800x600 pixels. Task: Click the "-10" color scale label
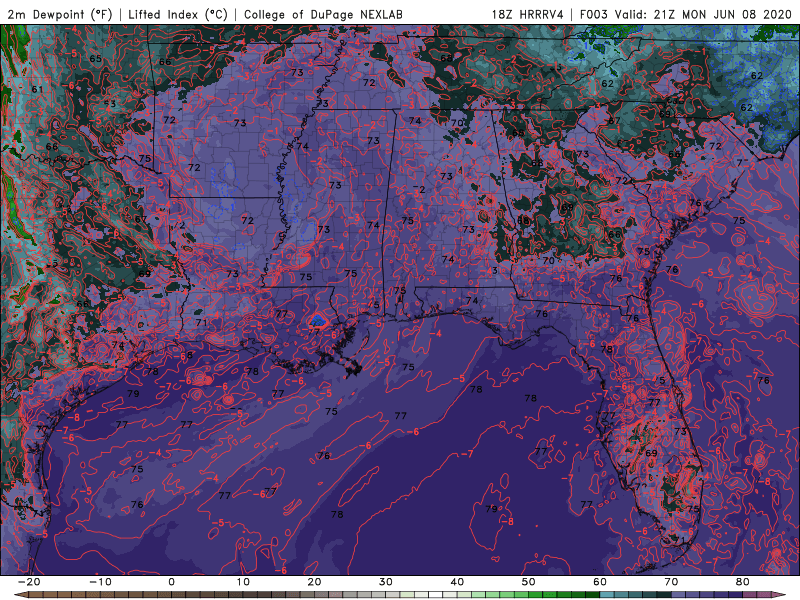coord(100,582)
